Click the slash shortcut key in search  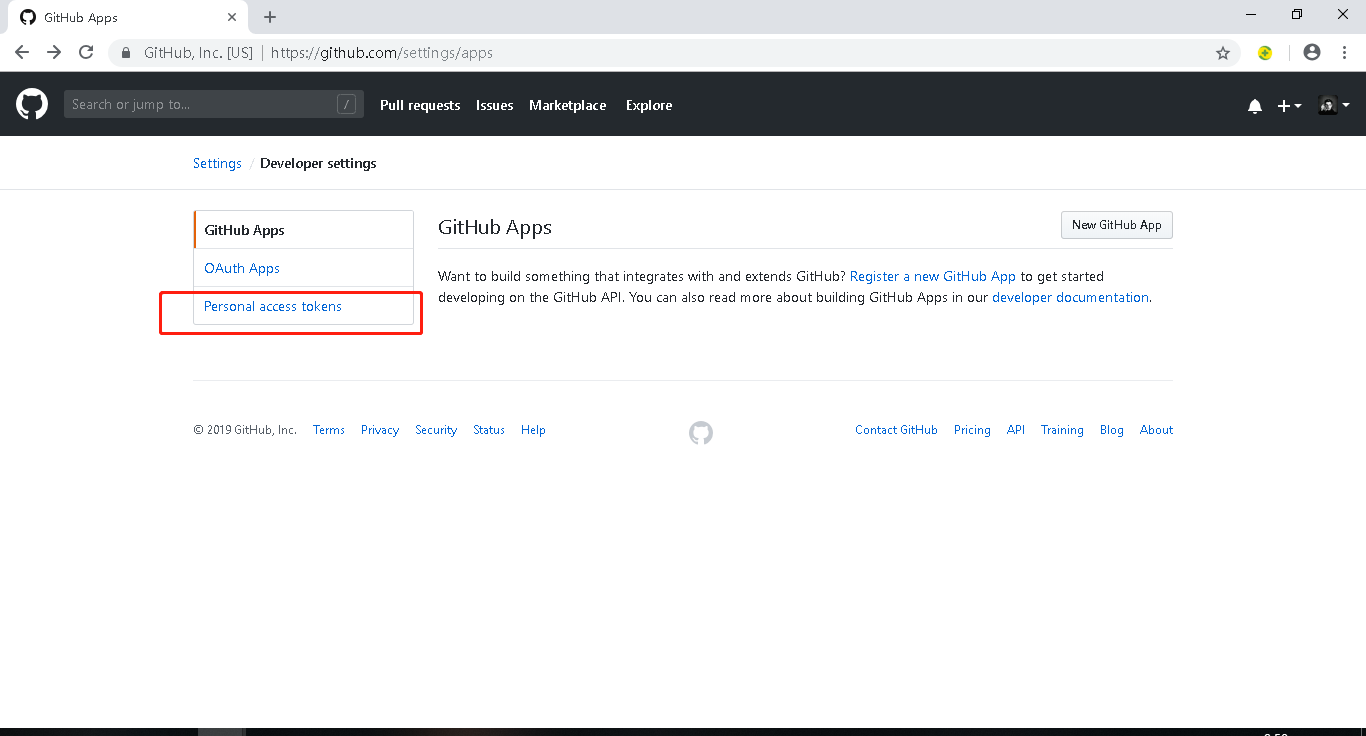click(x=346, y=104)
